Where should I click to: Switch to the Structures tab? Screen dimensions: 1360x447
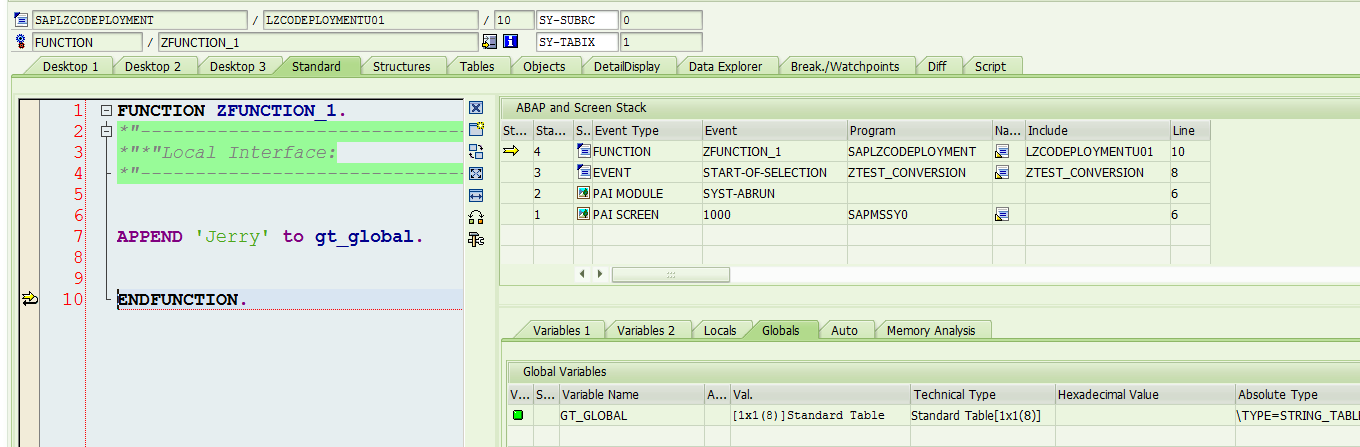(x=402, y=66)
